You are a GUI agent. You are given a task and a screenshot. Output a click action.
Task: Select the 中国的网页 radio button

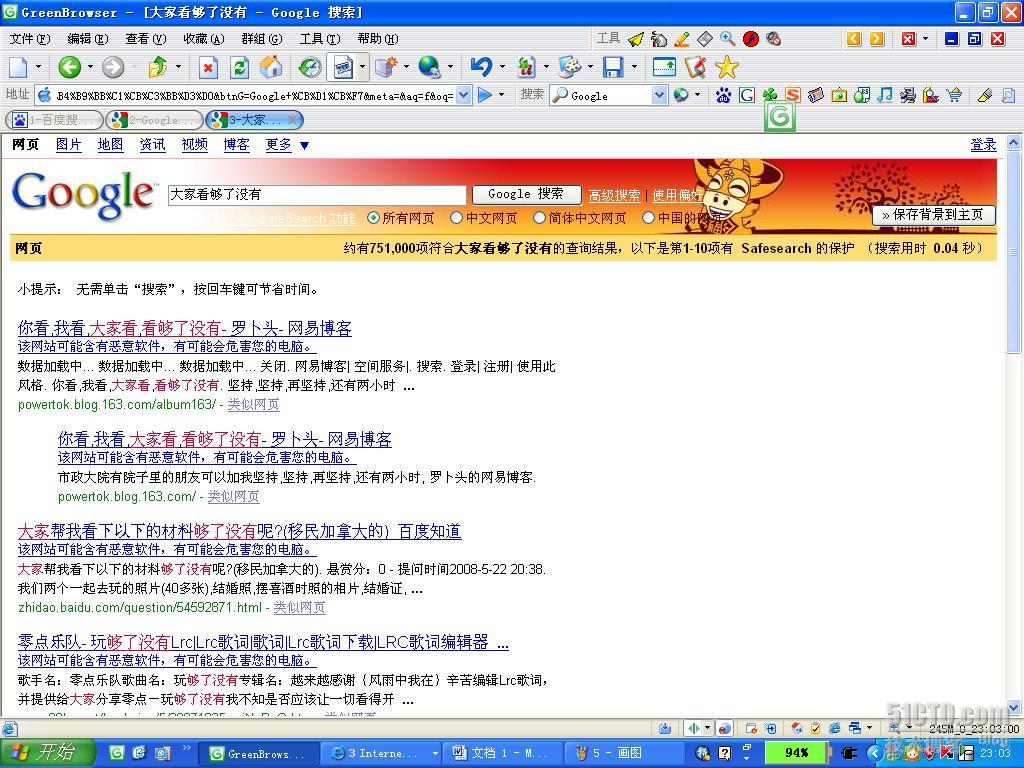pos(648,217)
